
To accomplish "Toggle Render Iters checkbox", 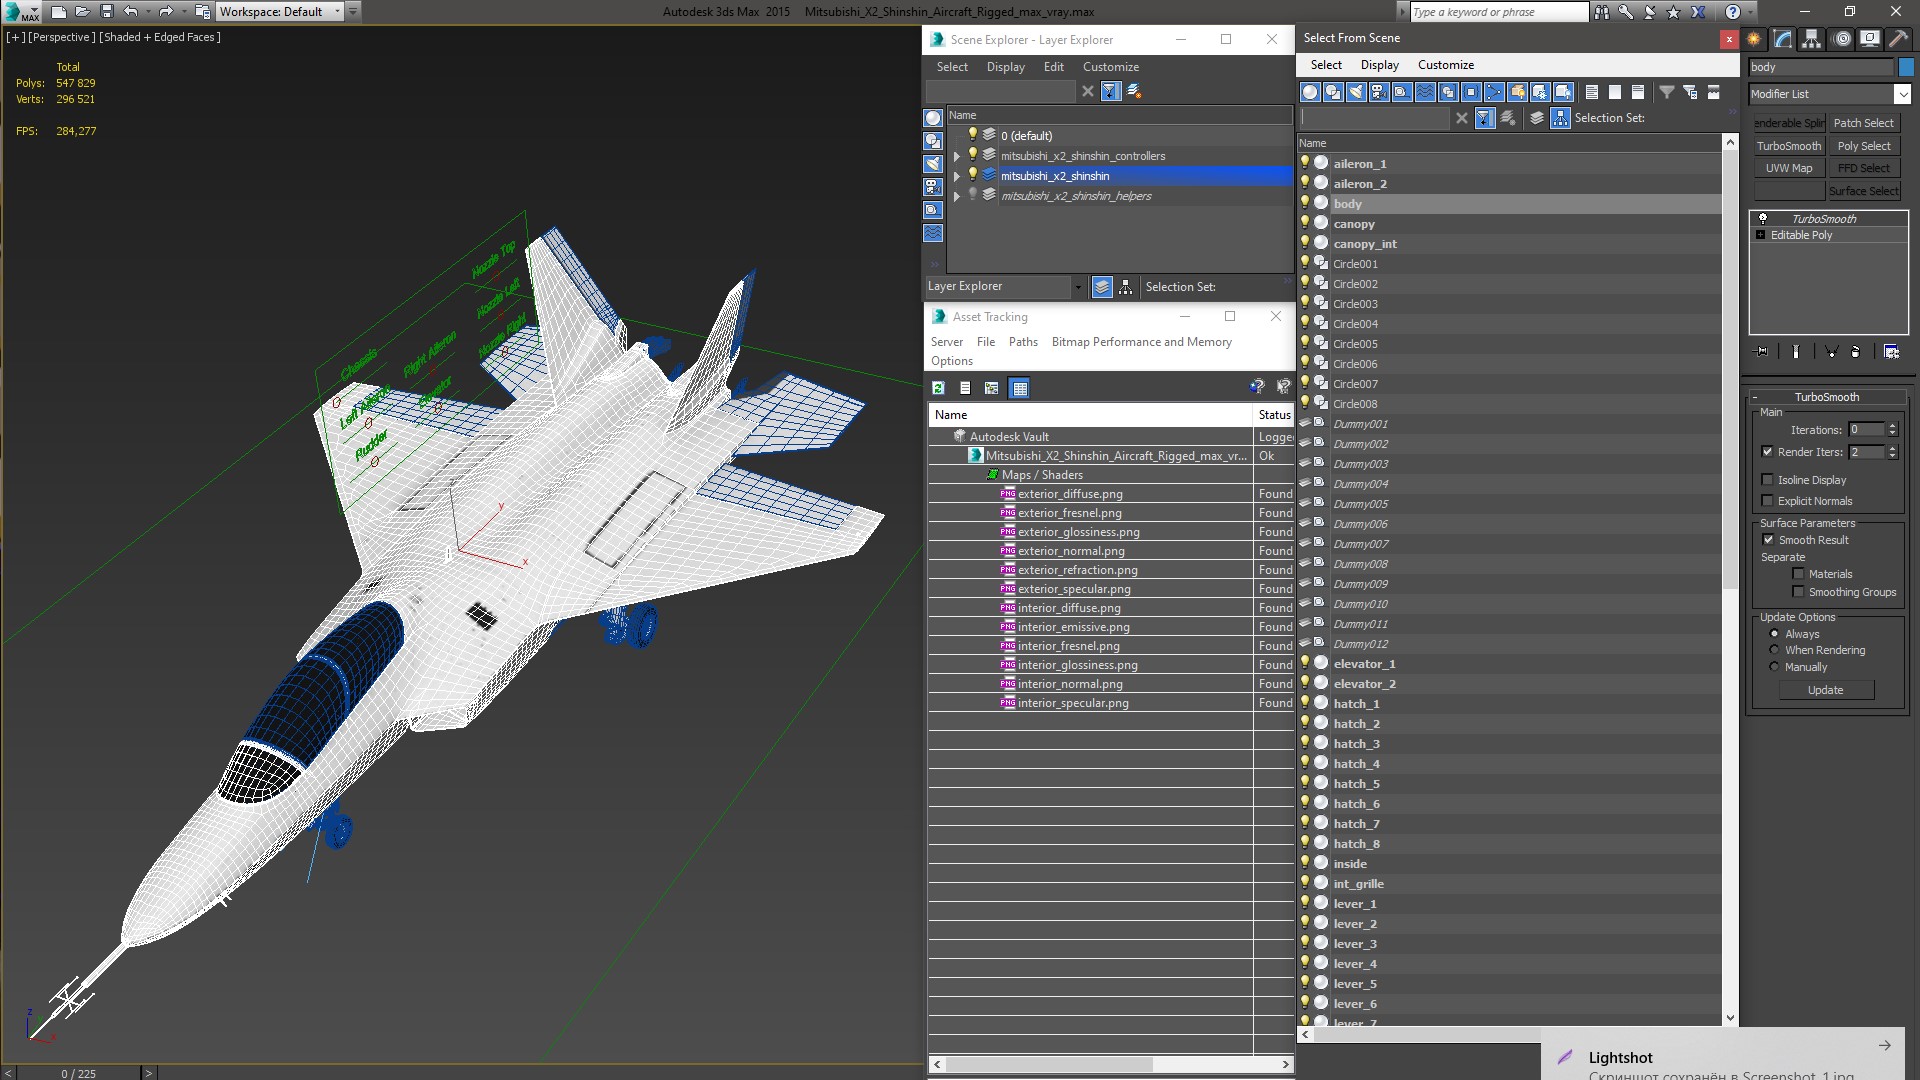I will coord(1767,452).
